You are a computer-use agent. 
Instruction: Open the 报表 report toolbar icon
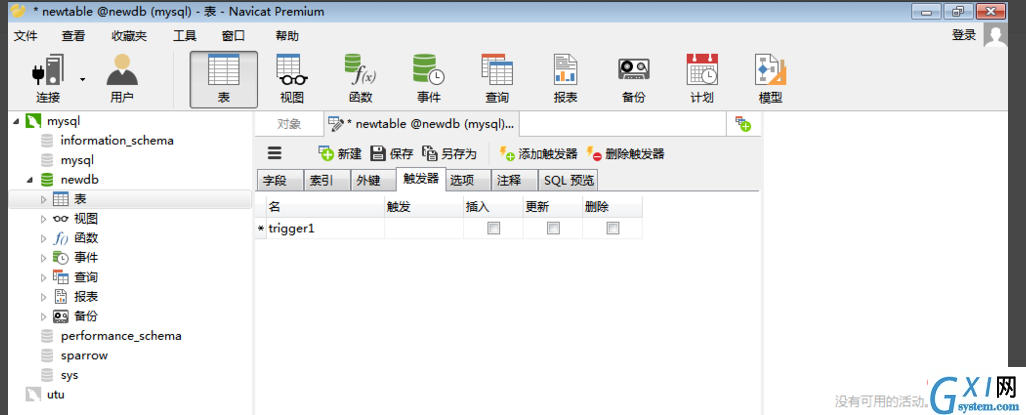[565, 79]
